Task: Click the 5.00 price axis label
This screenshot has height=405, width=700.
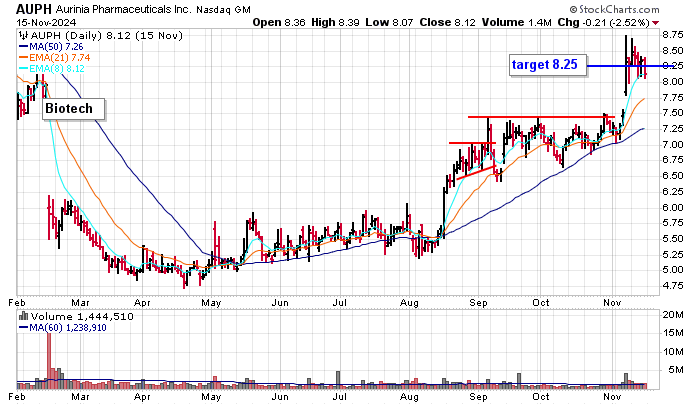Action: [x=673, y=270]
